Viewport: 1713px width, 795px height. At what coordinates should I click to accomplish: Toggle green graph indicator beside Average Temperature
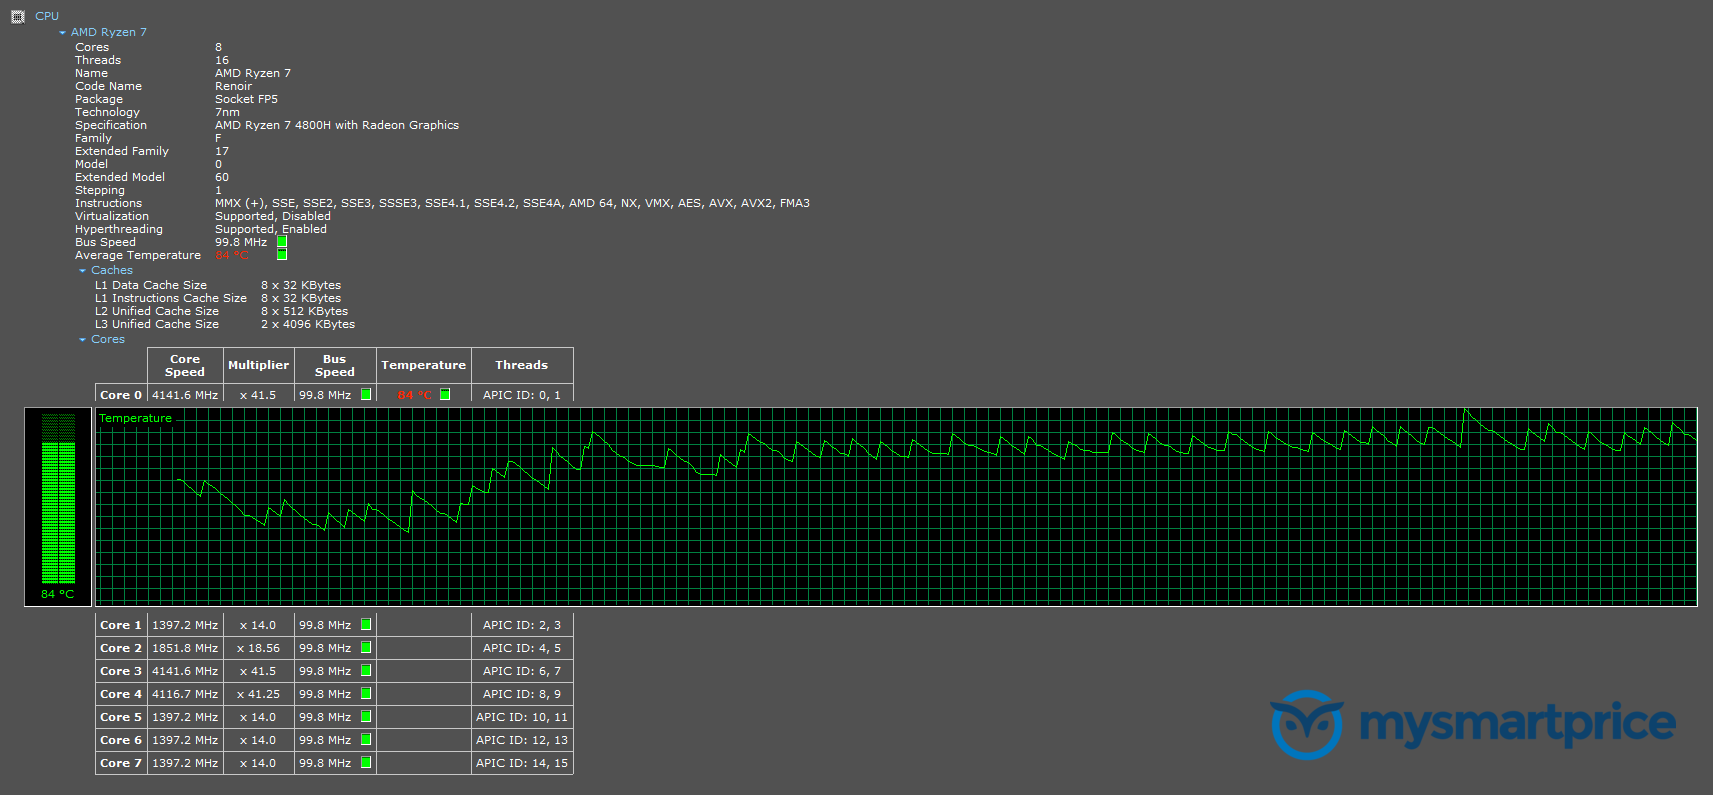pyautogui.click(x=282, y=255)
